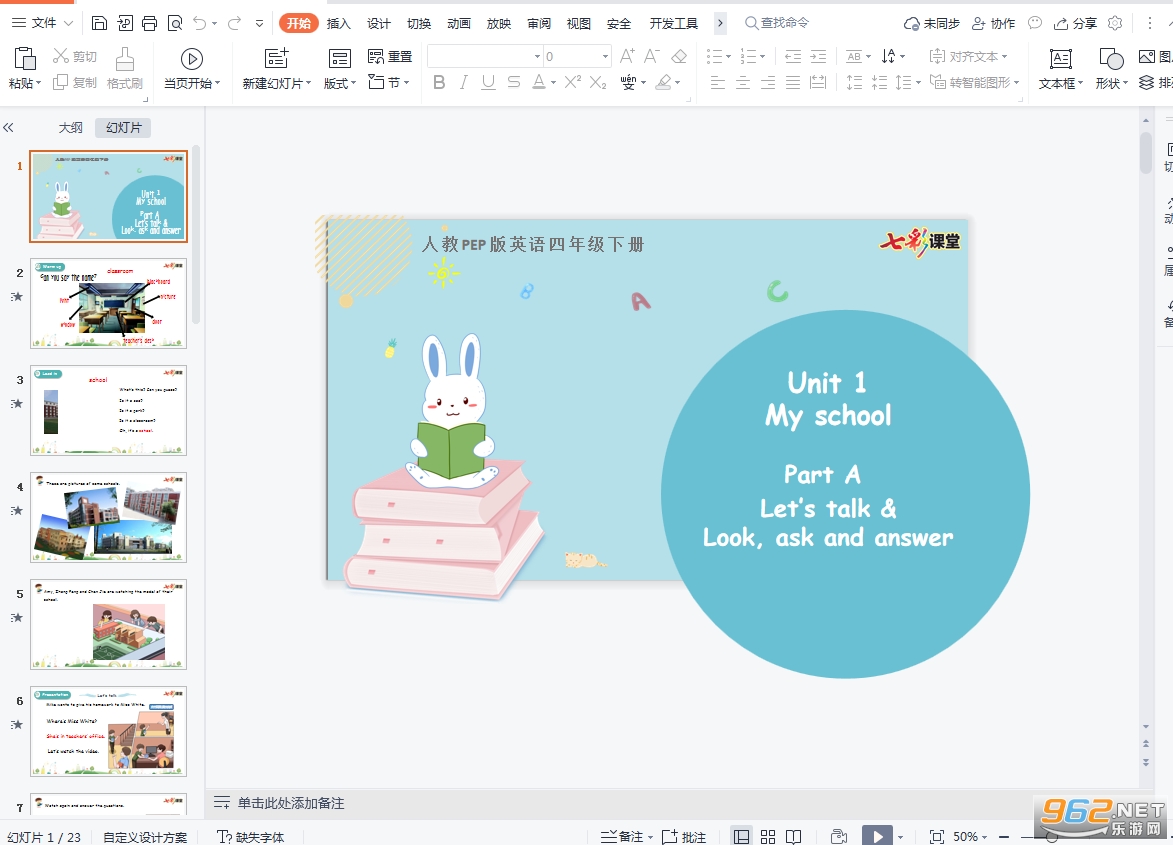The height and width of the screenshot is (845, 1173).
Task: Open the bulleted list dropdown arrow
Action: click(728, 57)
